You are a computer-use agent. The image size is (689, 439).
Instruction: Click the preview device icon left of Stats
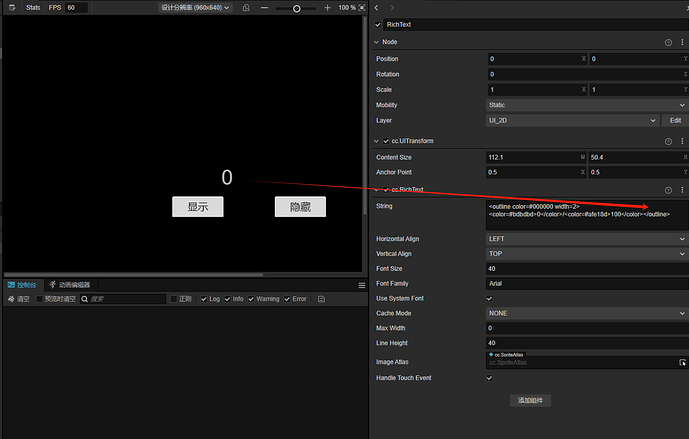click(x=12, y=7)
